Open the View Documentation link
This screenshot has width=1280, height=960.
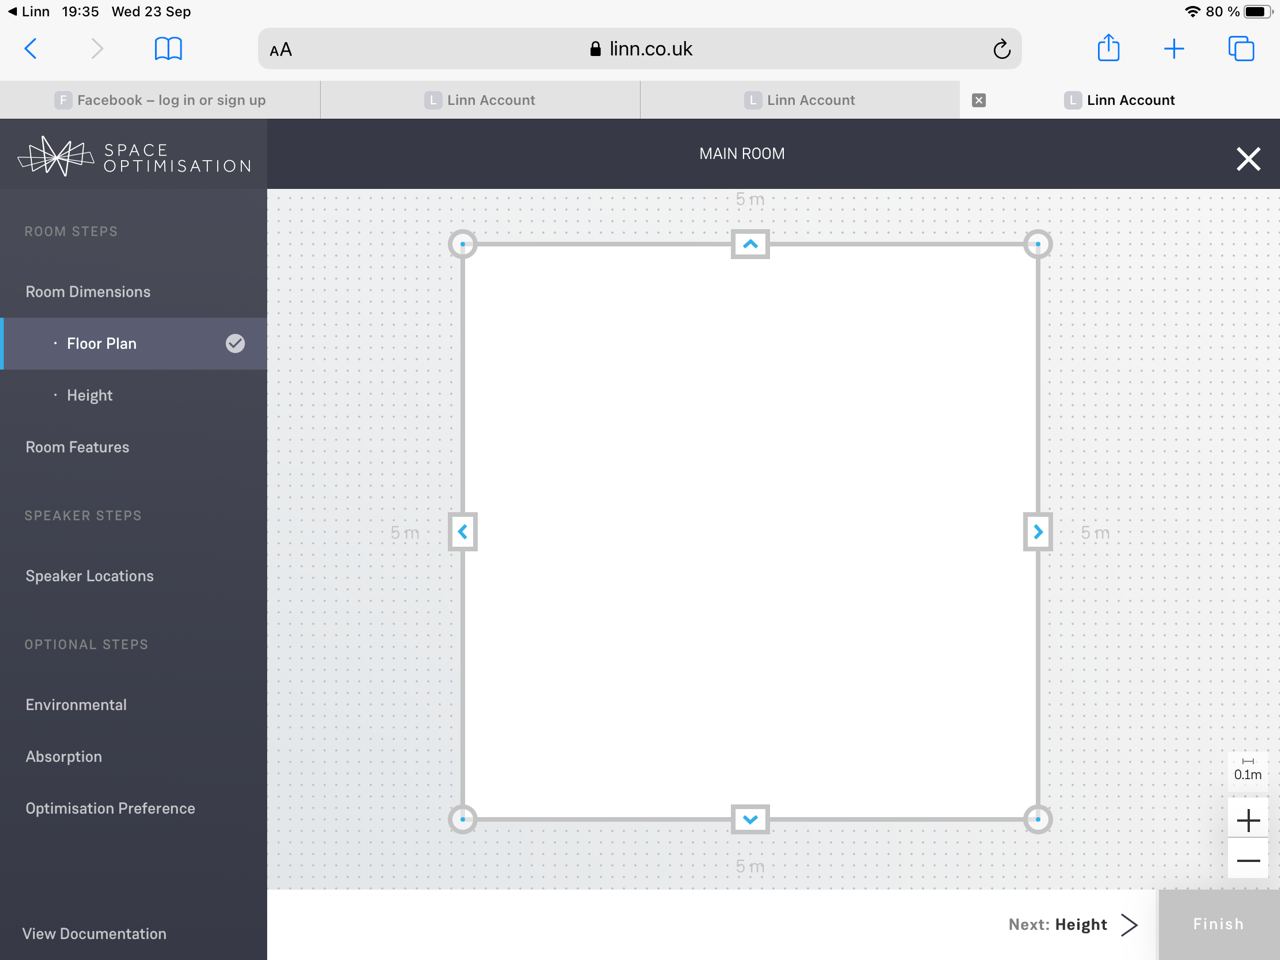pos(94,934)
